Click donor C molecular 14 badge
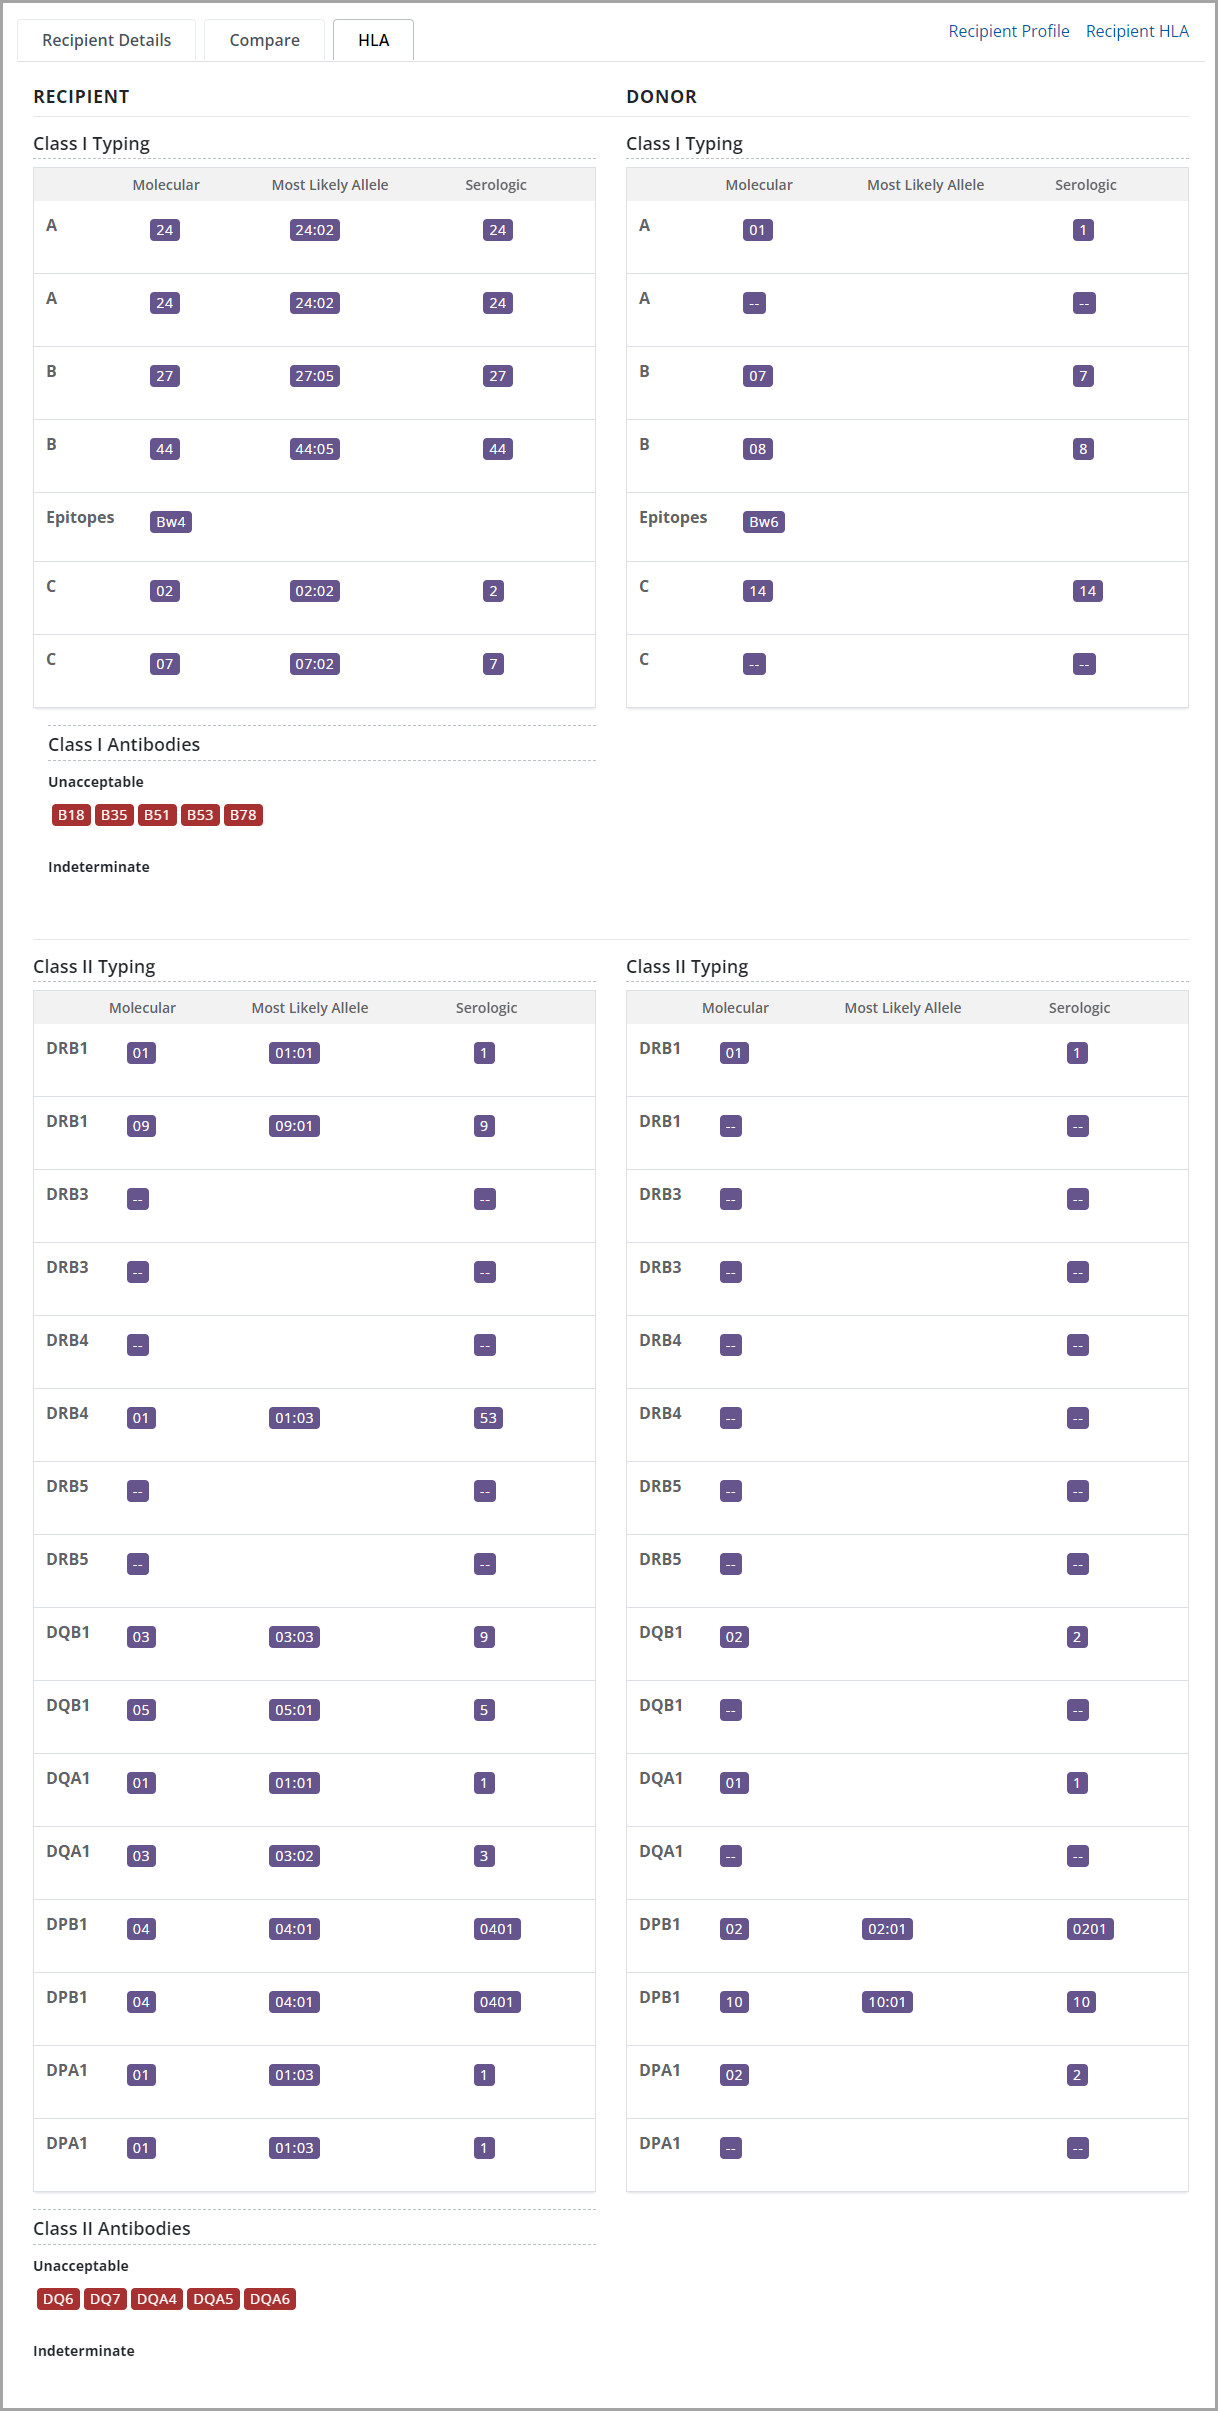 pos(758,591)
